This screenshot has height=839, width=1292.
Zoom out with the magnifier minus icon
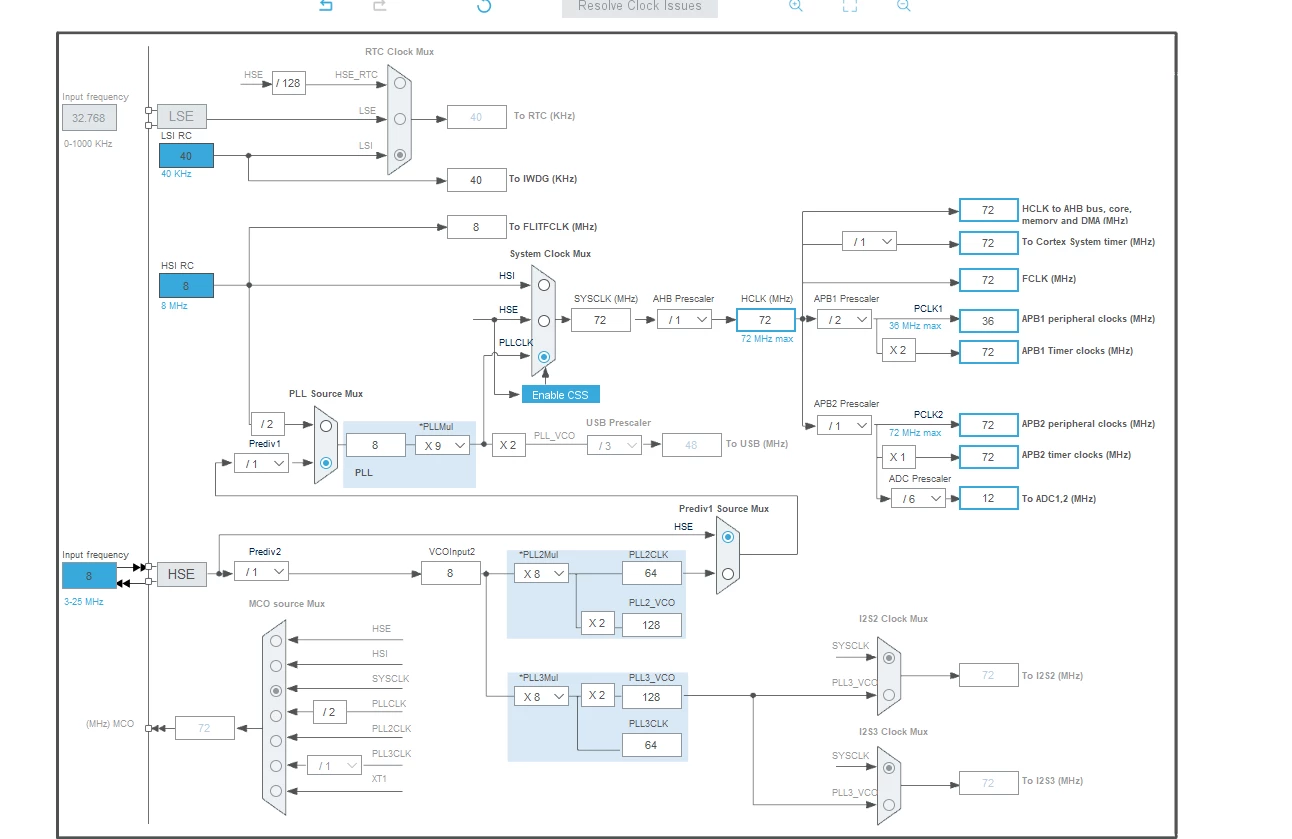904,5
